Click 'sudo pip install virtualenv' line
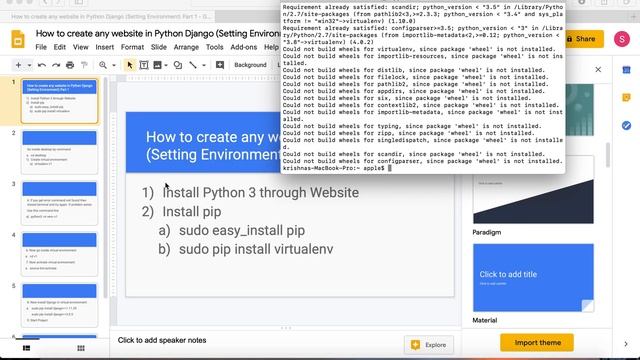640x360 pixels. 256,249
